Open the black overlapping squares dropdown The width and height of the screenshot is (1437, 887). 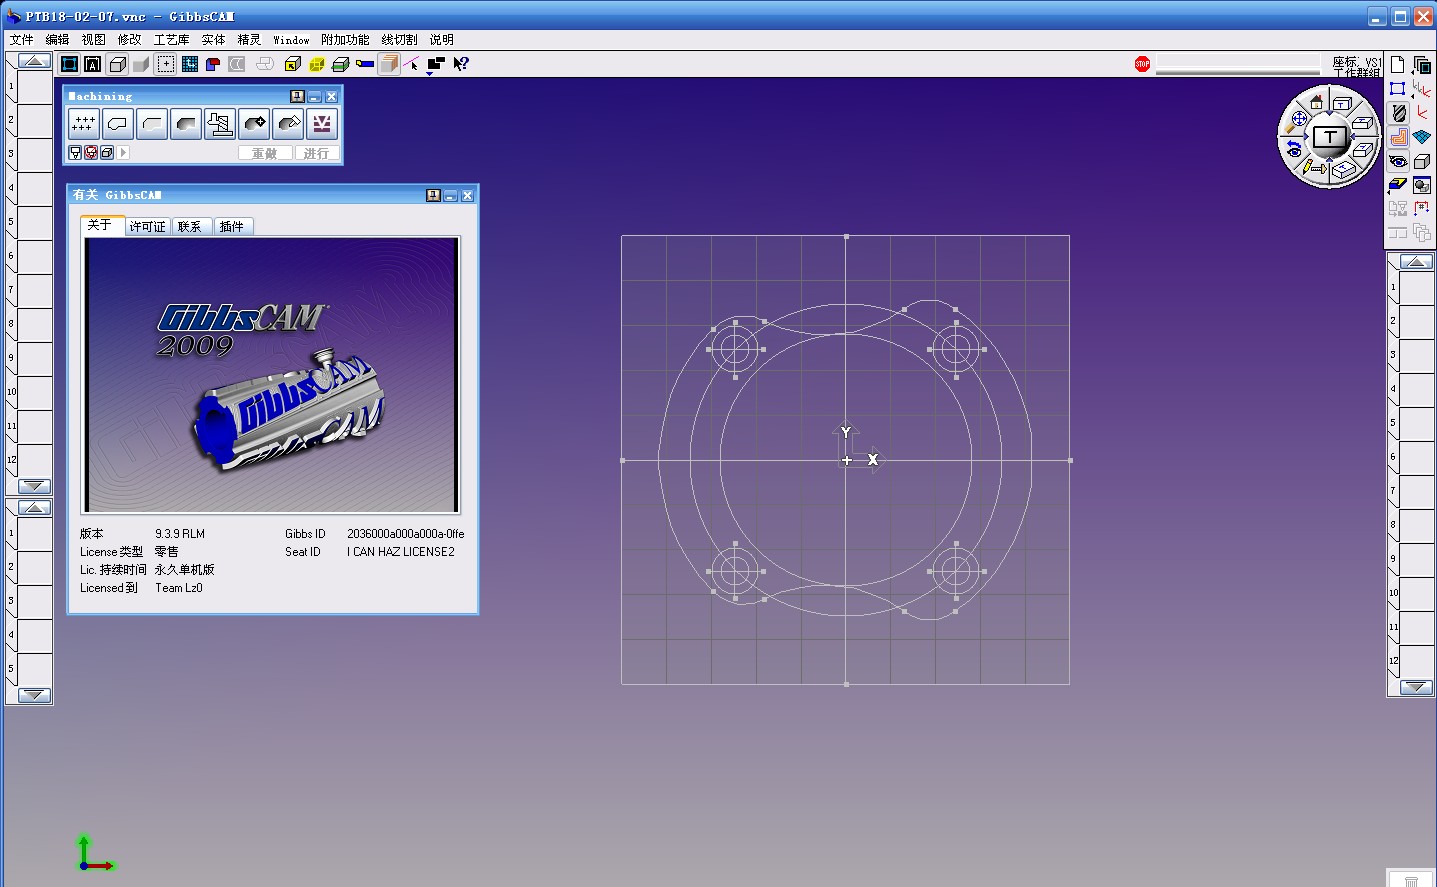click(436, 65)
